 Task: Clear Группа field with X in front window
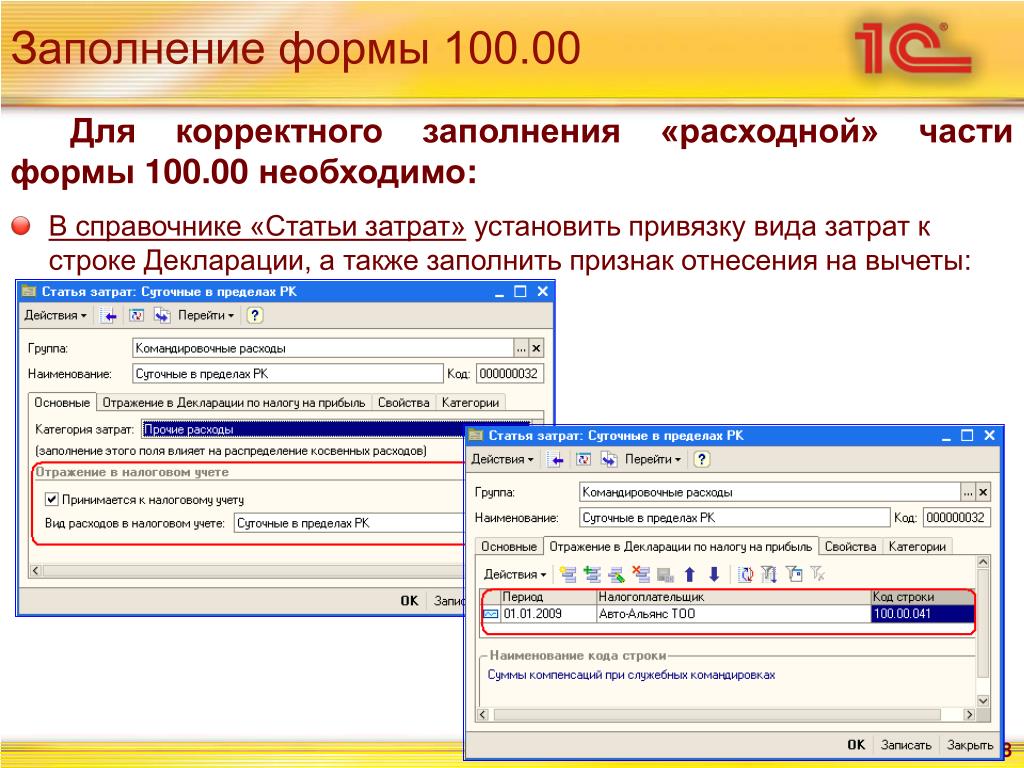coord(983,492)
